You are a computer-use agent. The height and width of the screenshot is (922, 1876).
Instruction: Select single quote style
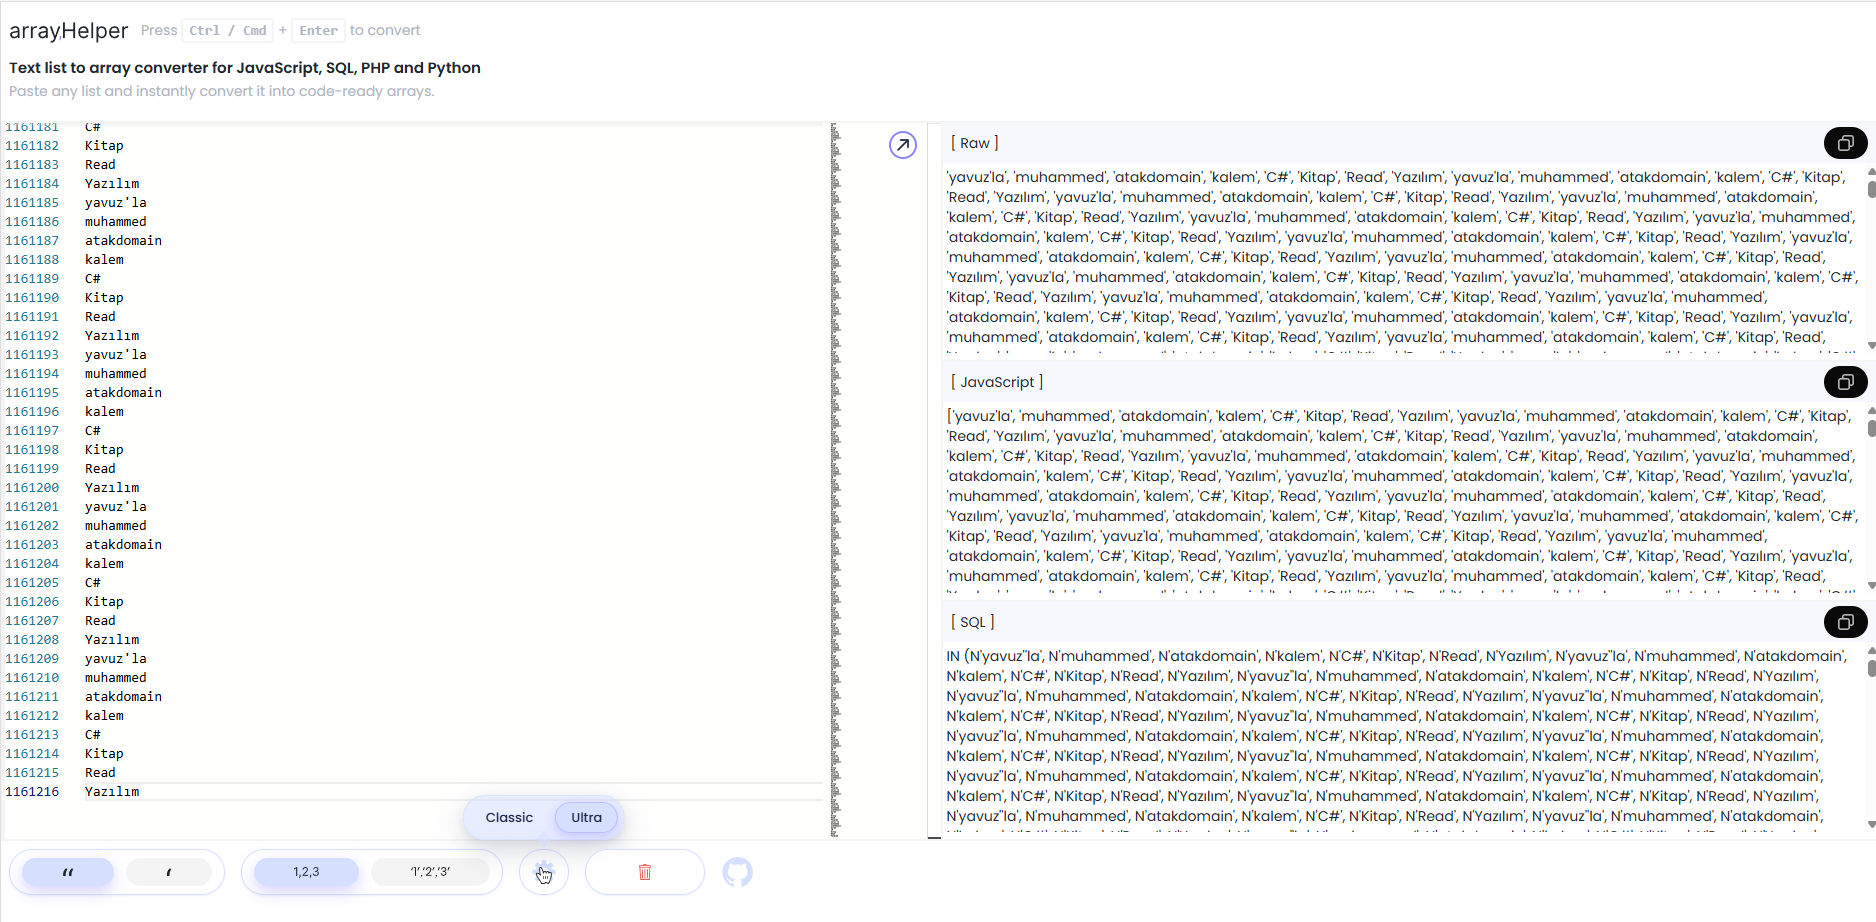pos(168,872)
